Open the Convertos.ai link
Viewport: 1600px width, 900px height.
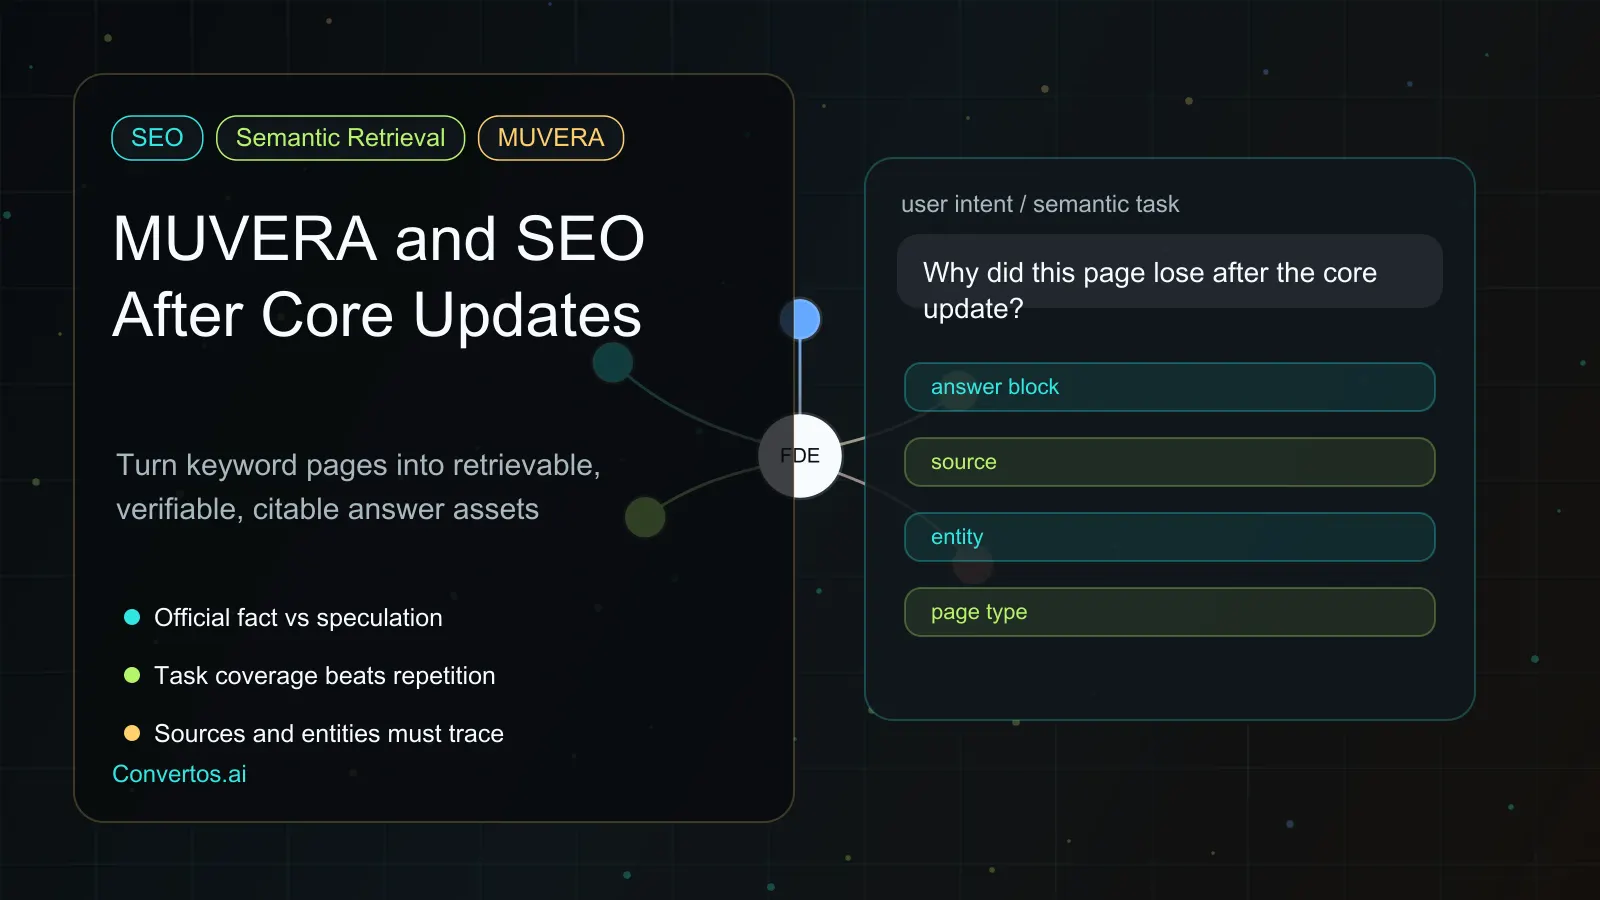click(179, 774)
